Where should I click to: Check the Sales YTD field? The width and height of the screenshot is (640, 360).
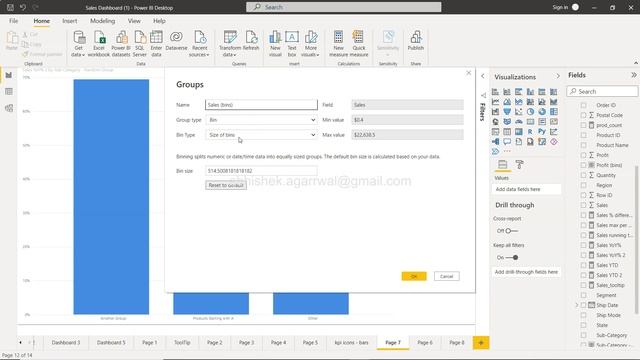(x=583, y=265)
